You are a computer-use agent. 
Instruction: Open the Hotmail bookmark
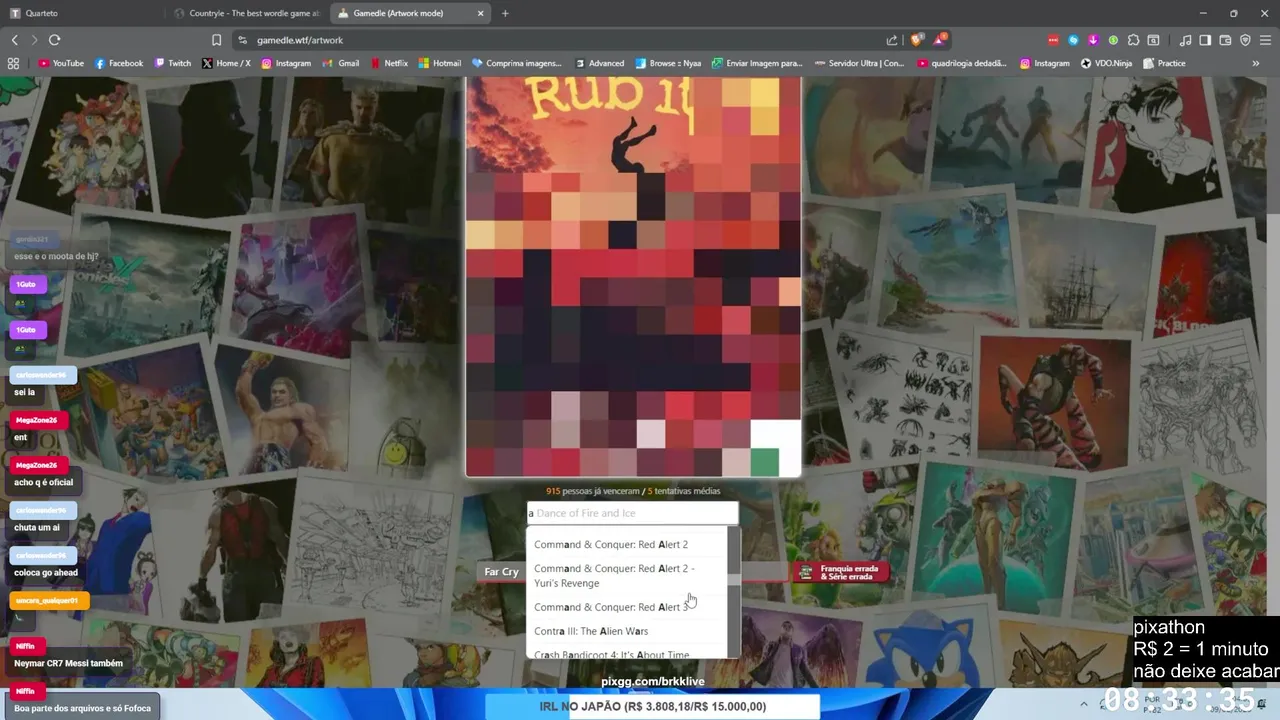(x=440, y=63)
